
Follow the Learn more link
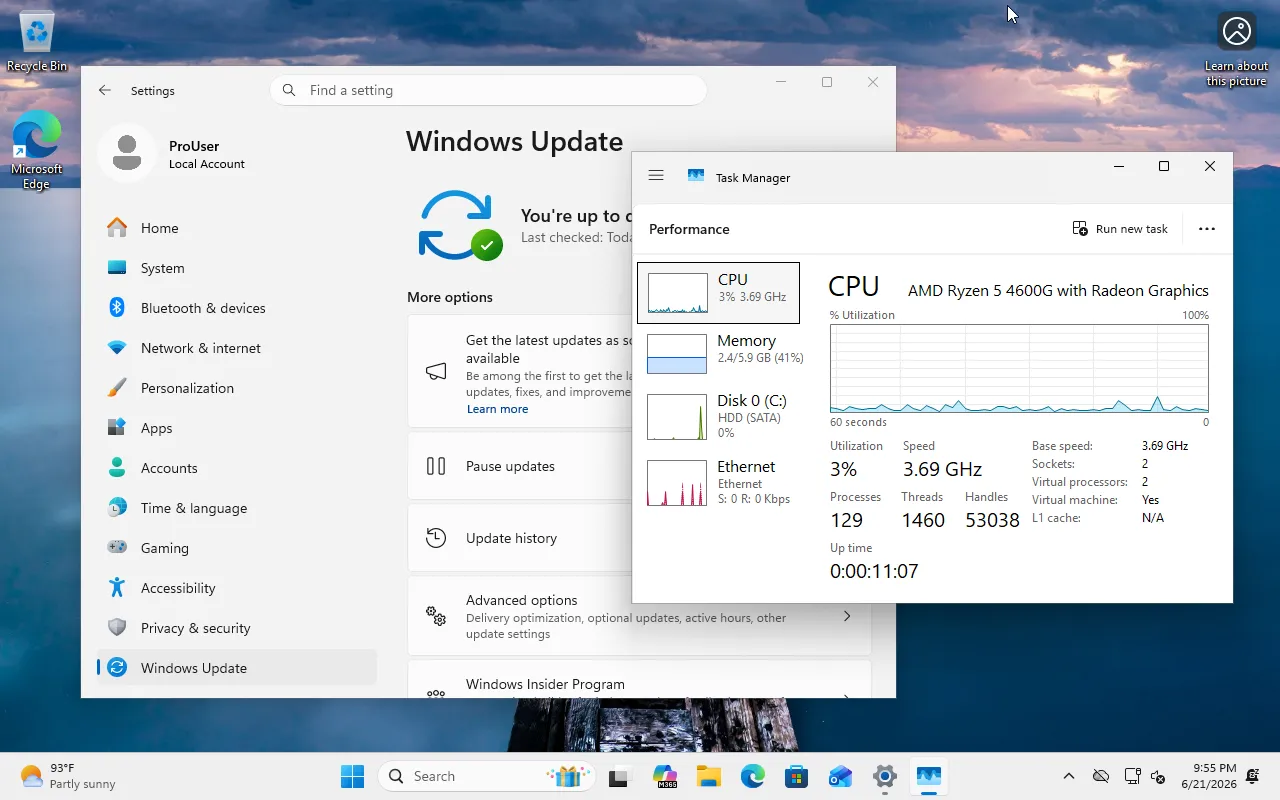point(497,409)
